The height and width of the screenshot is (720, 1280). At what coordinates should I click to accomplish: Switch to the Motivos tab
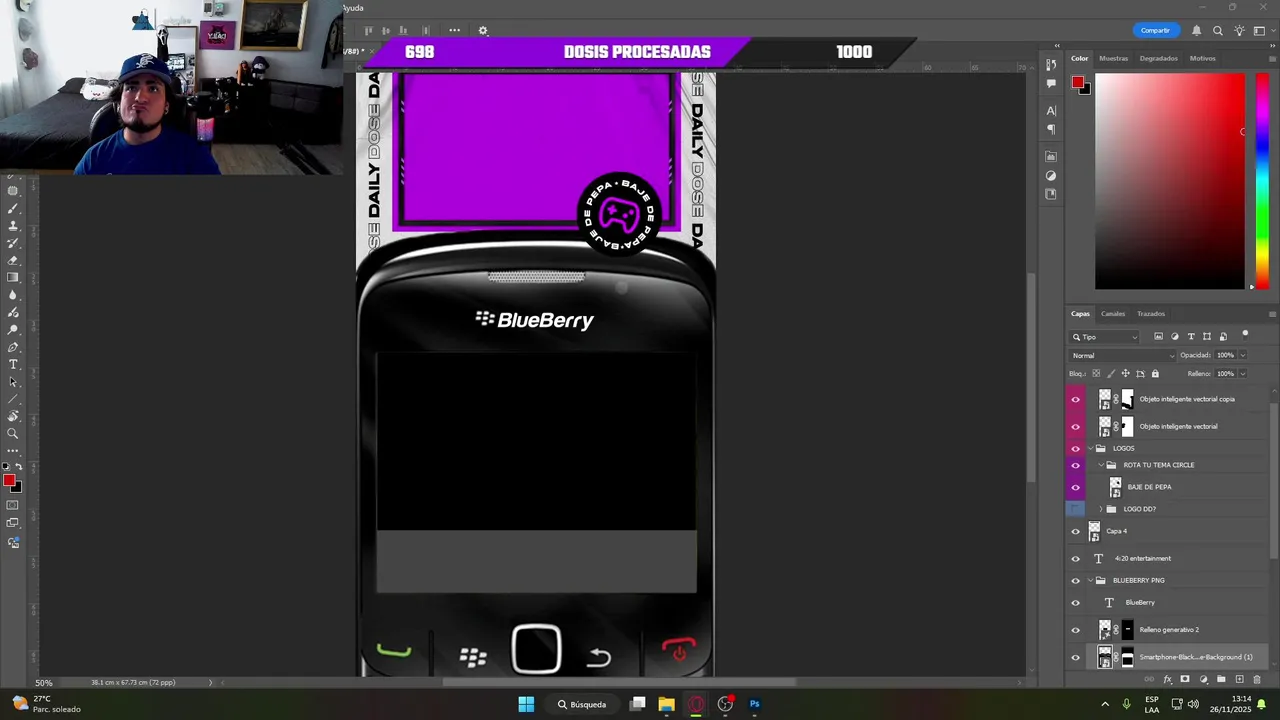click(x=1202, y=58)
